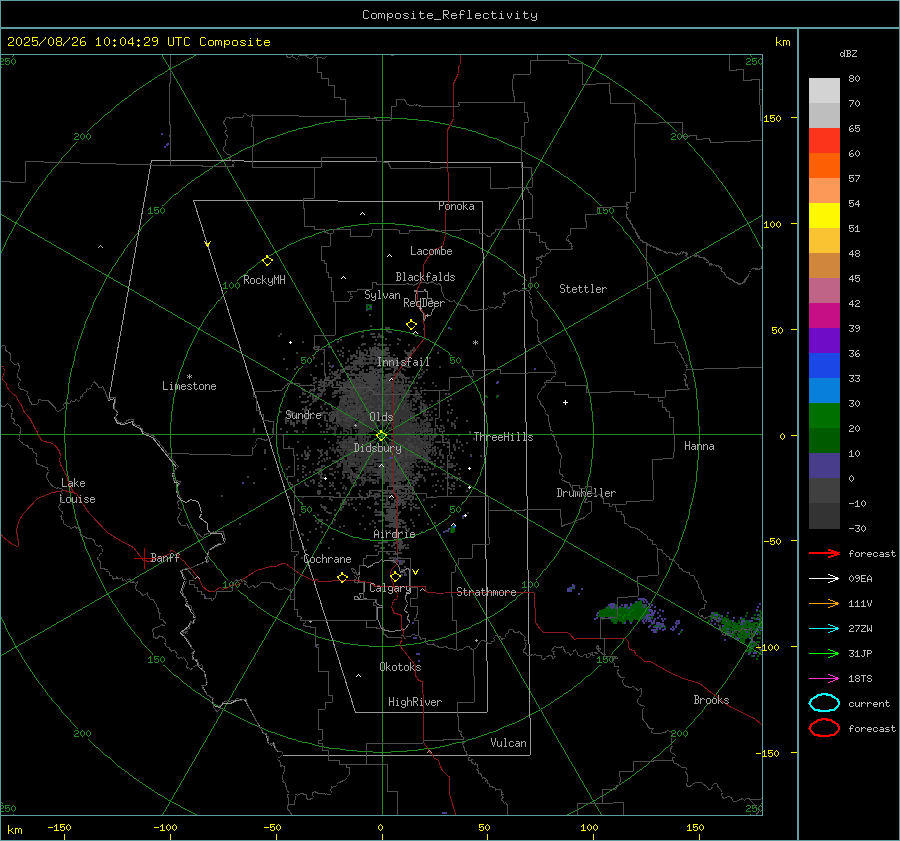Click the magenta 18TS arrow icon
Screen dimensions: 900x841
[824, 679]
